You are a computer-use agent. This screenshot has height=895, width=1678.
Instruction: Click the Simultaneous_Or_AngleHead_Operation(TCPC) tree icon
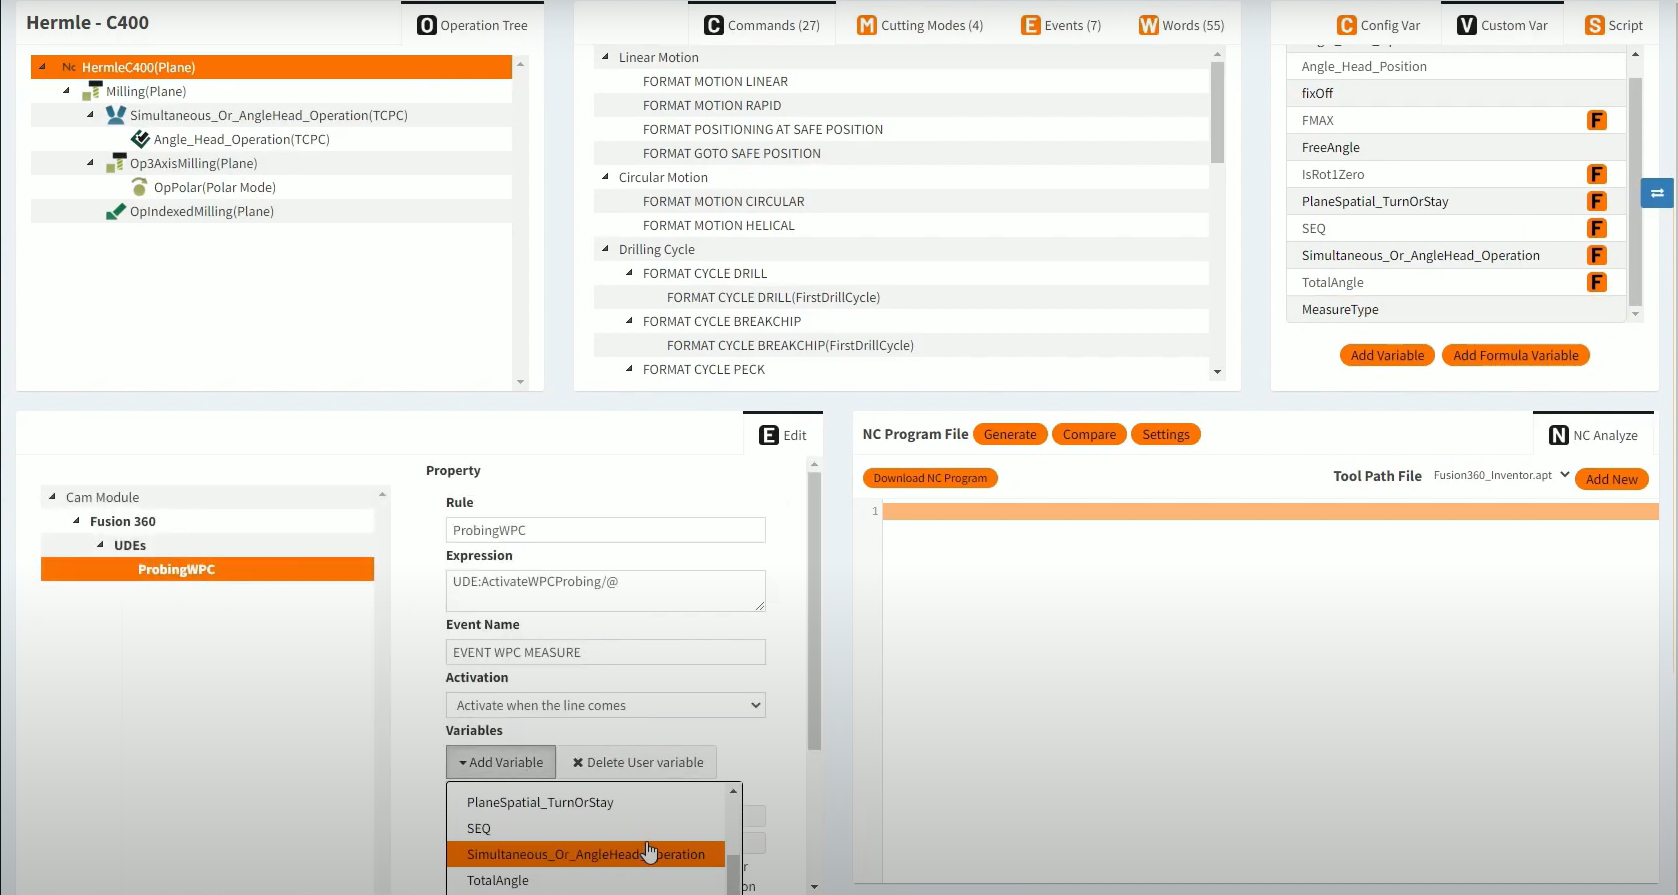click(x=116, y=115)
